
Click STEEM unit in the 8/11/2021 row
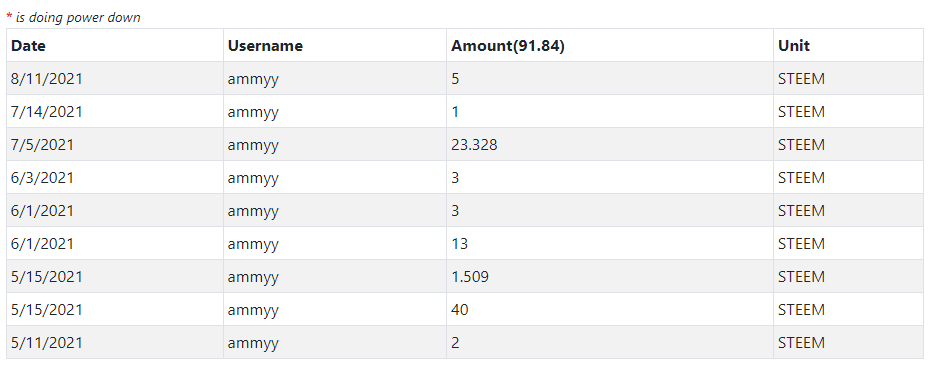tap(848, 79)
